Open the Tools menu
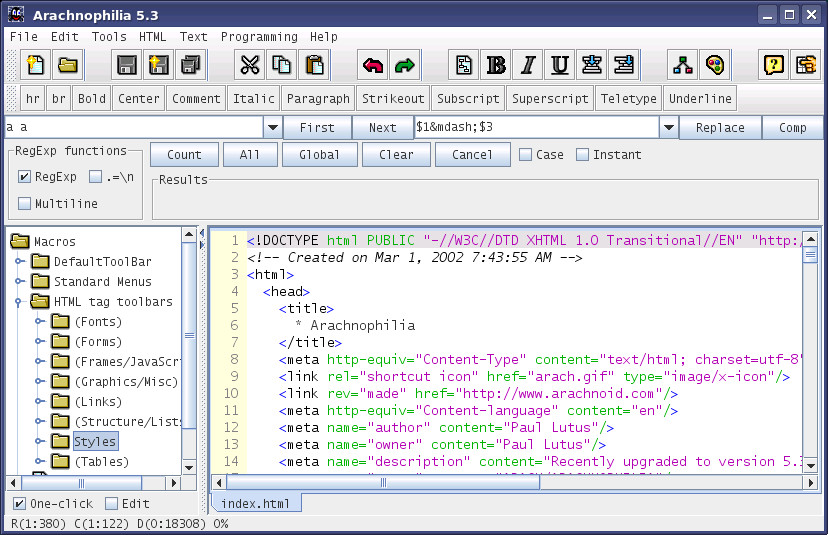Viewport: 828px width, 535px height. [x=109, y=37]
